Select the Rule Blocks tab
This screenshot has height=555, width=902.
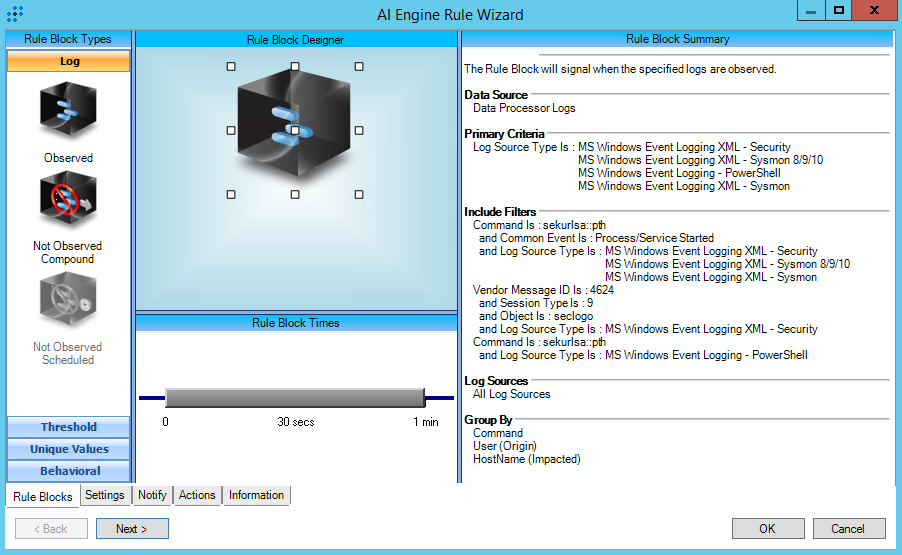43,496
